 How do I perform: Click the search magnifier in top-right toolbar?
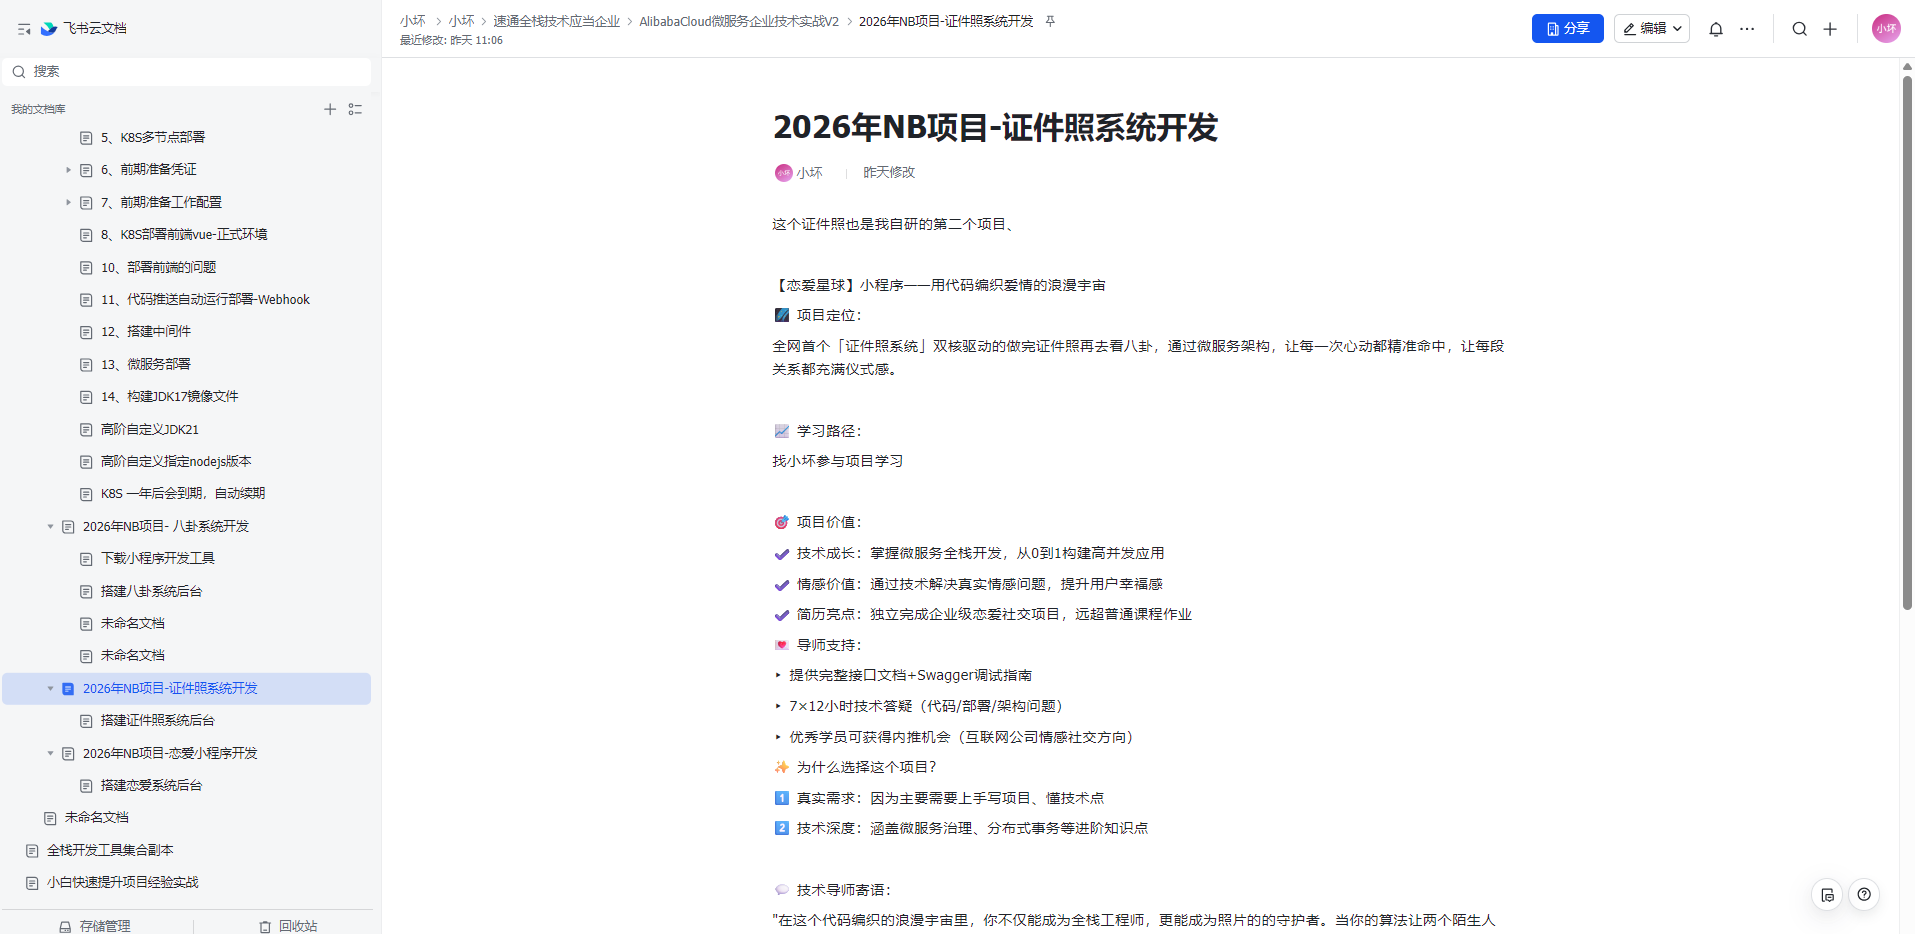click(1799, 29)
